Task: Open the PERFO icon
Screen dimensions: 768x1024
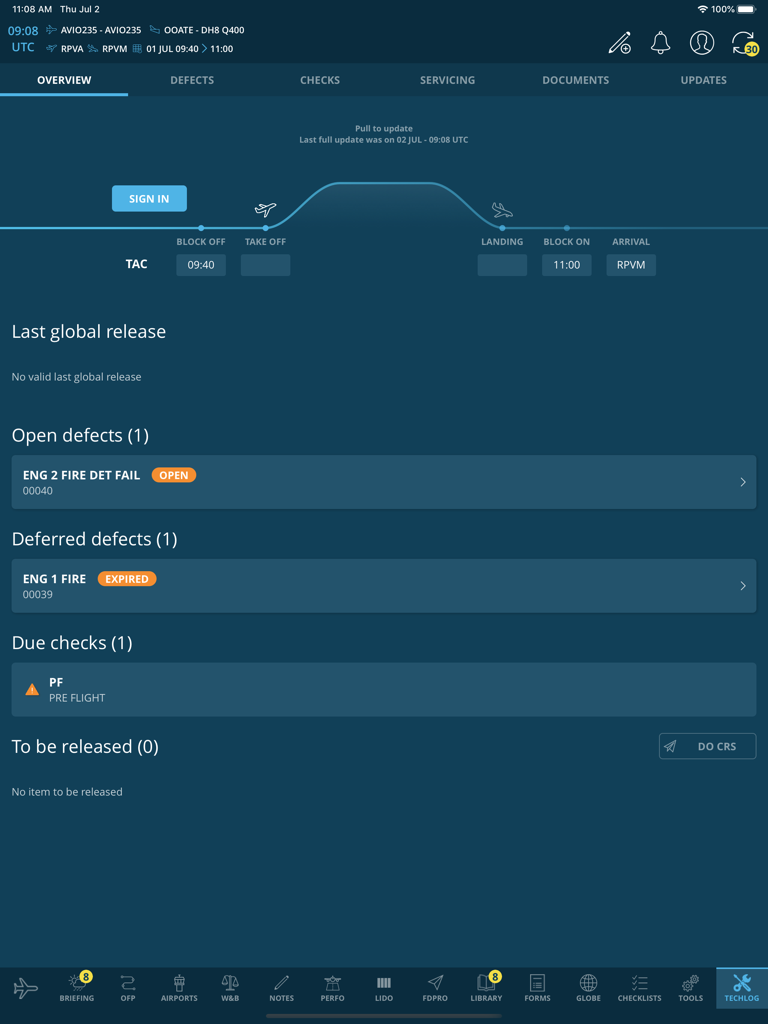Action: [x=332, y=989]
